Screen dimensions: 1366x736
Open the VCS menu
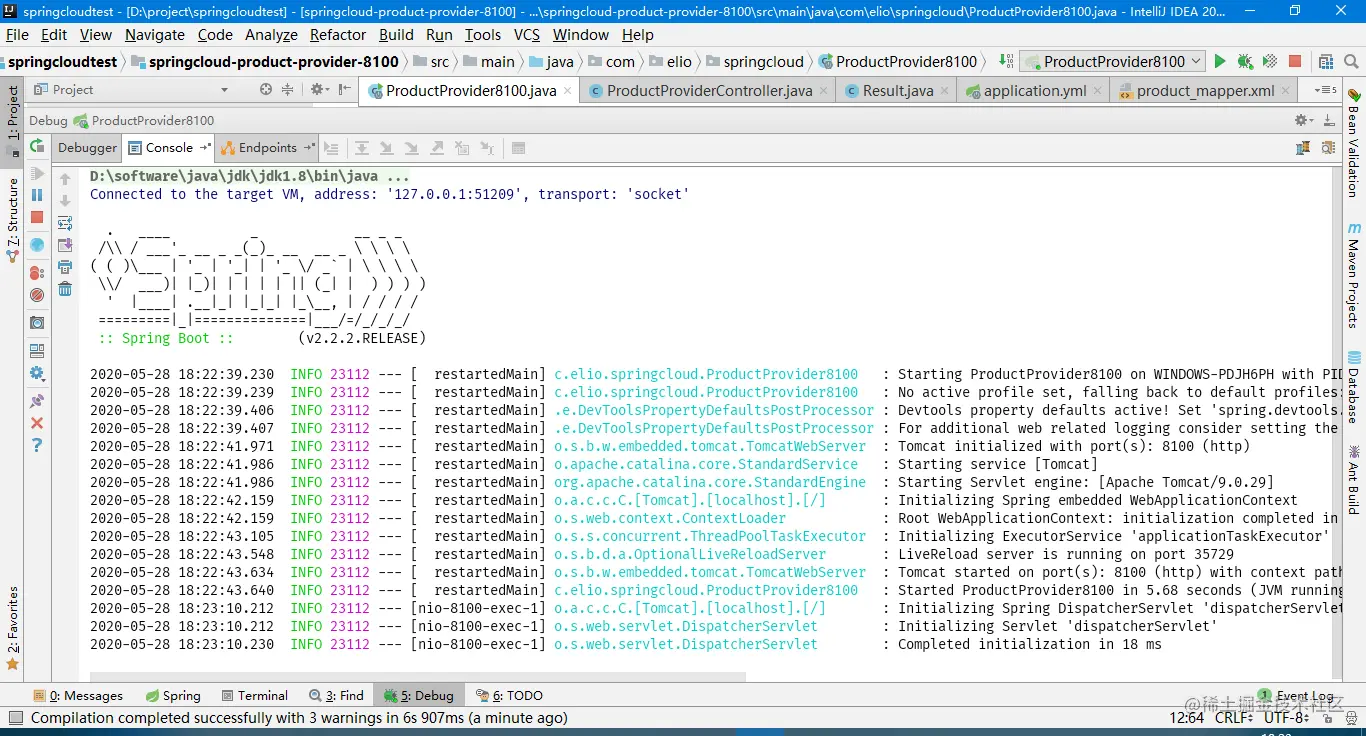point(527,34)
